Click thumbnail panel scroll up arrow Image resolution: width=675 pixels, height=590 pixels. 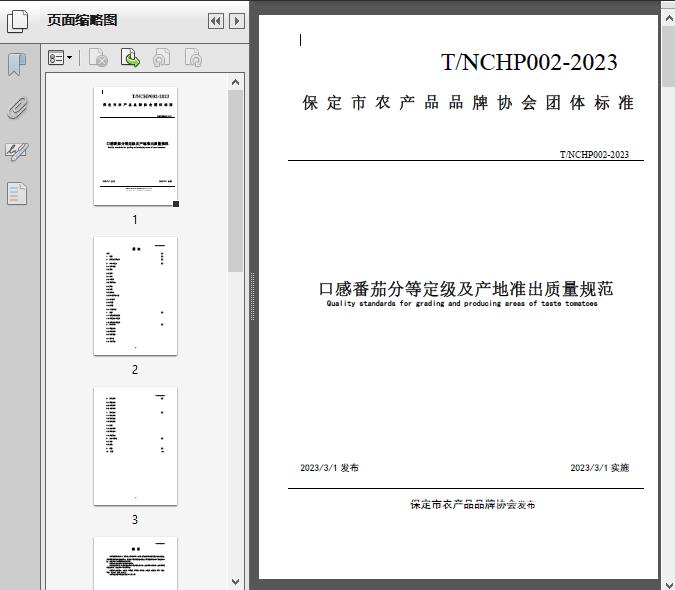coord(235,82)
